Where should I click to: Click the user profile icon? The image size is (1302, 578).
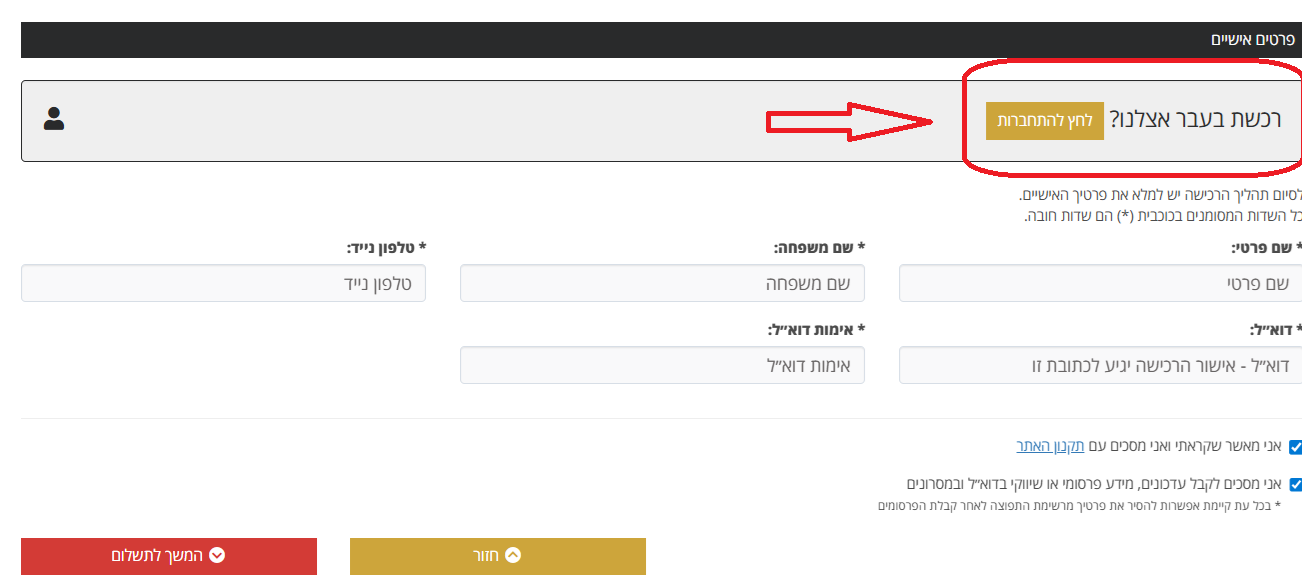54,119
